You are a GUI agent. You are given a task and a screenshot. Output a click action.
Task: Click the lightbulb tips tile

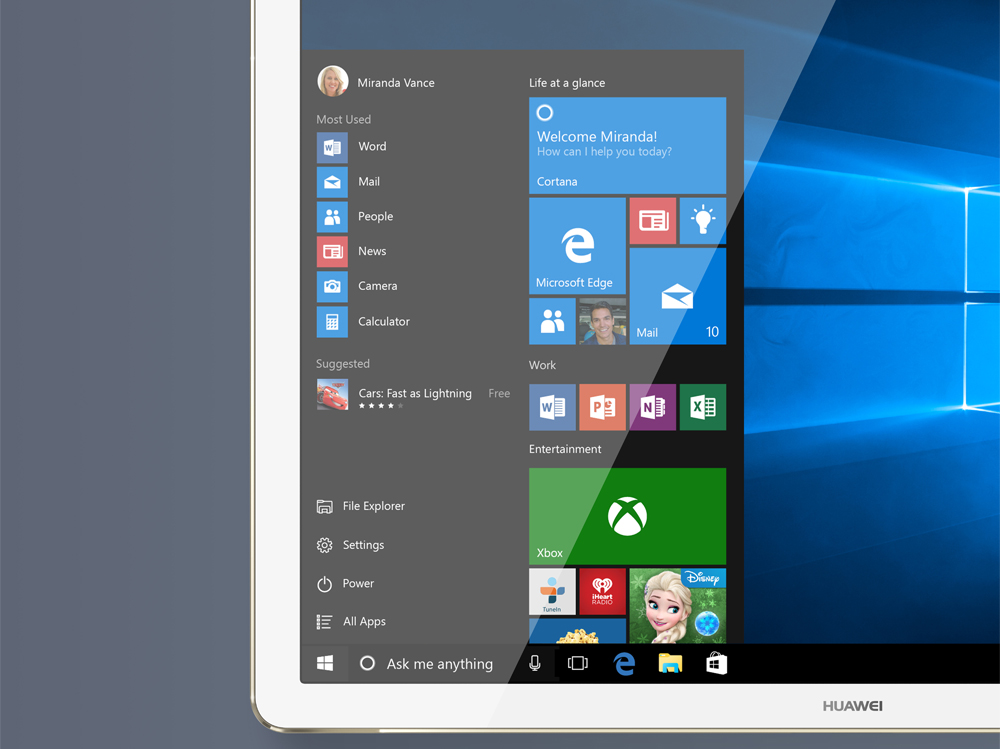click(x=703, y=221)
